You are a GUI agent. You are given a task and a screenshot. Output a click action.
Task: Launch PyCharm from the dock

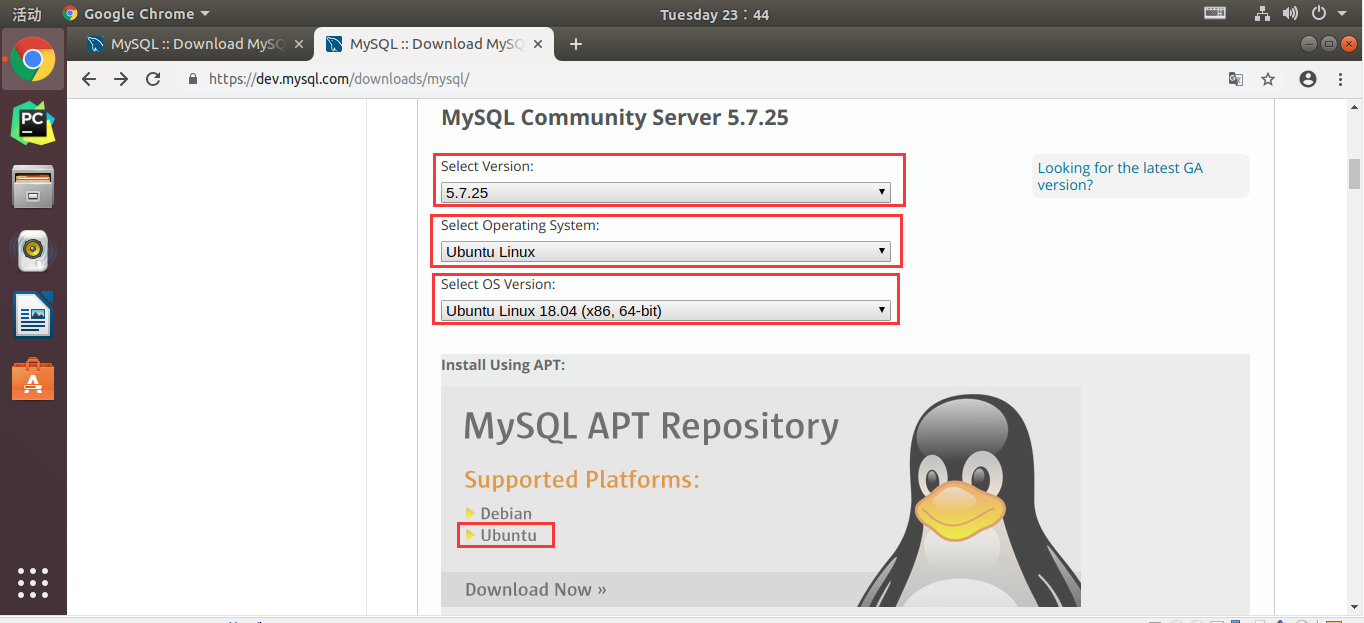pyautogui.click(x=33, y=124)
